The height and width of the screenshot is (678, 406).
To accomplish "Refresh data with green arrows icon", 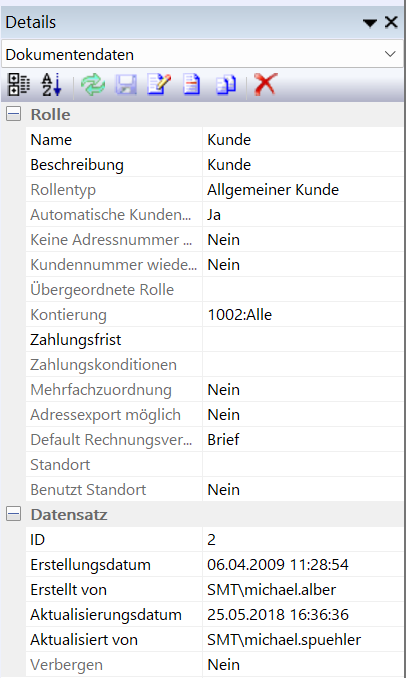I will click(93, 84).
